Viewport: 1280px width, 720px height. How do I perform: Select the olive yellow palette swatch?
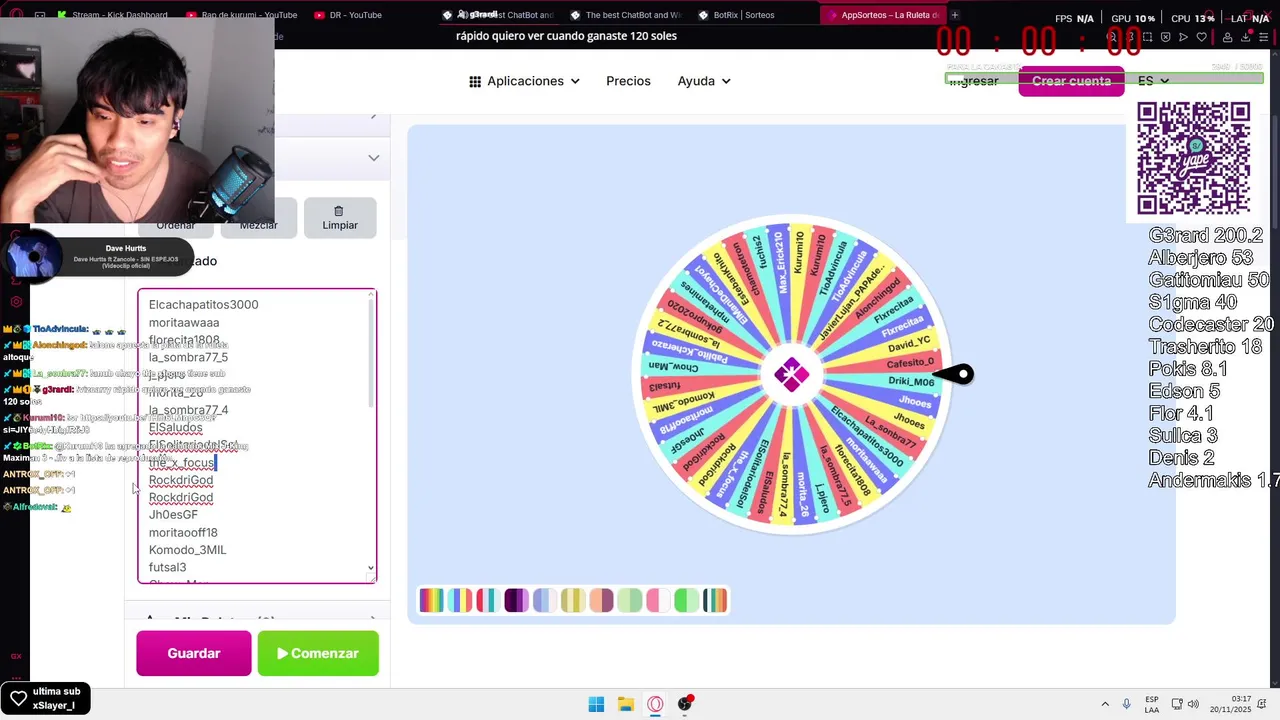click(573, 600)
